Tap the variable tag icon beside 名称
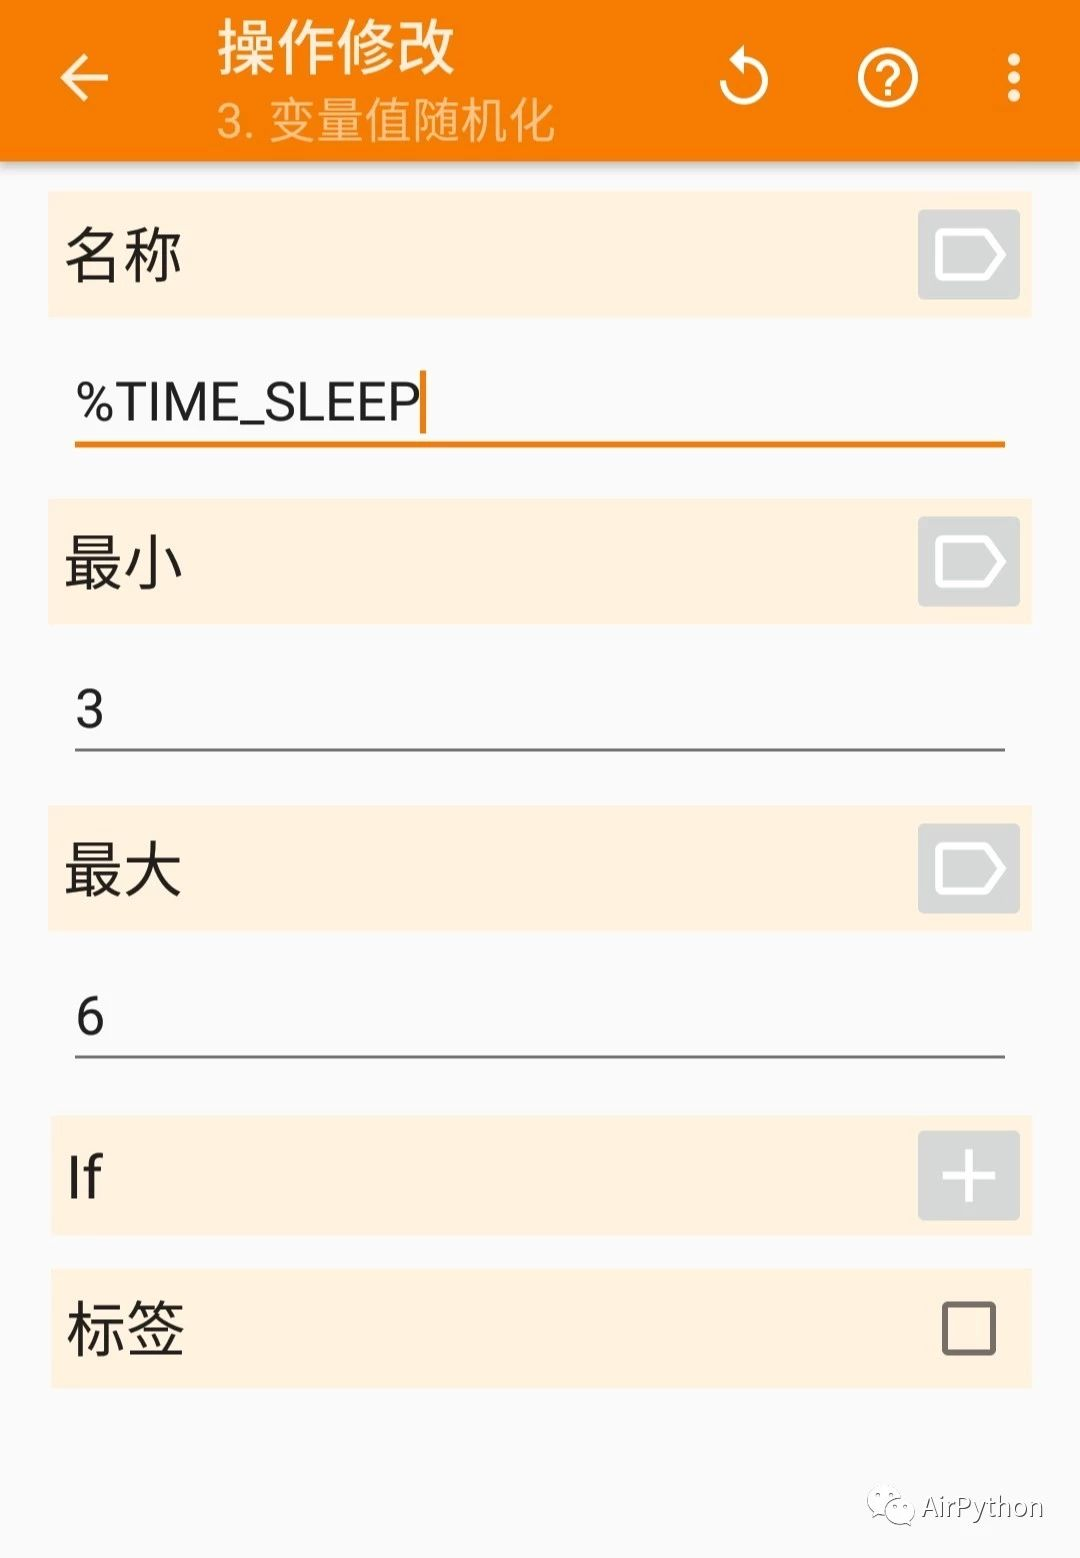Screen dimensions: 1080x1558 (x=968, y=254)
